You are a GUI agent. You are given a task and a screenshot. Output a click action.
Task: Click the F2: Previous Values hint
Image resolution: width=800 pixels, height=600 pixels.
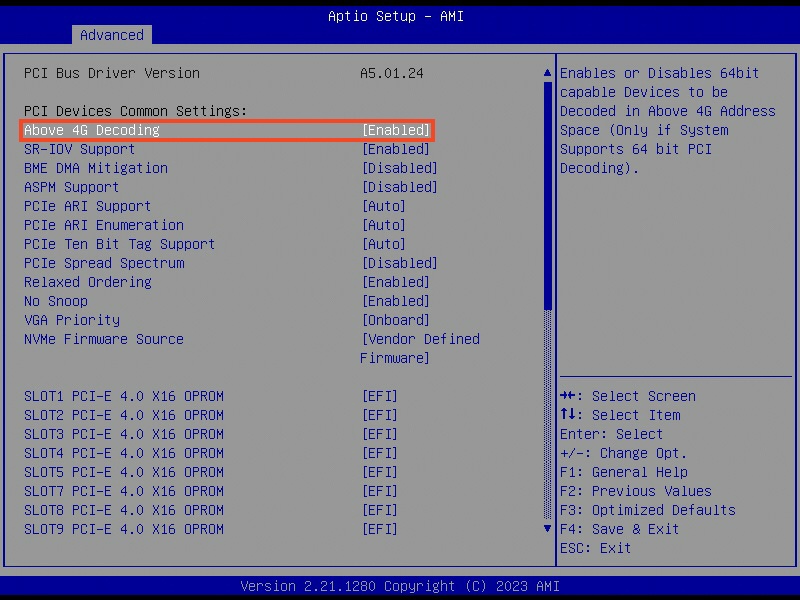pos(636,491)
